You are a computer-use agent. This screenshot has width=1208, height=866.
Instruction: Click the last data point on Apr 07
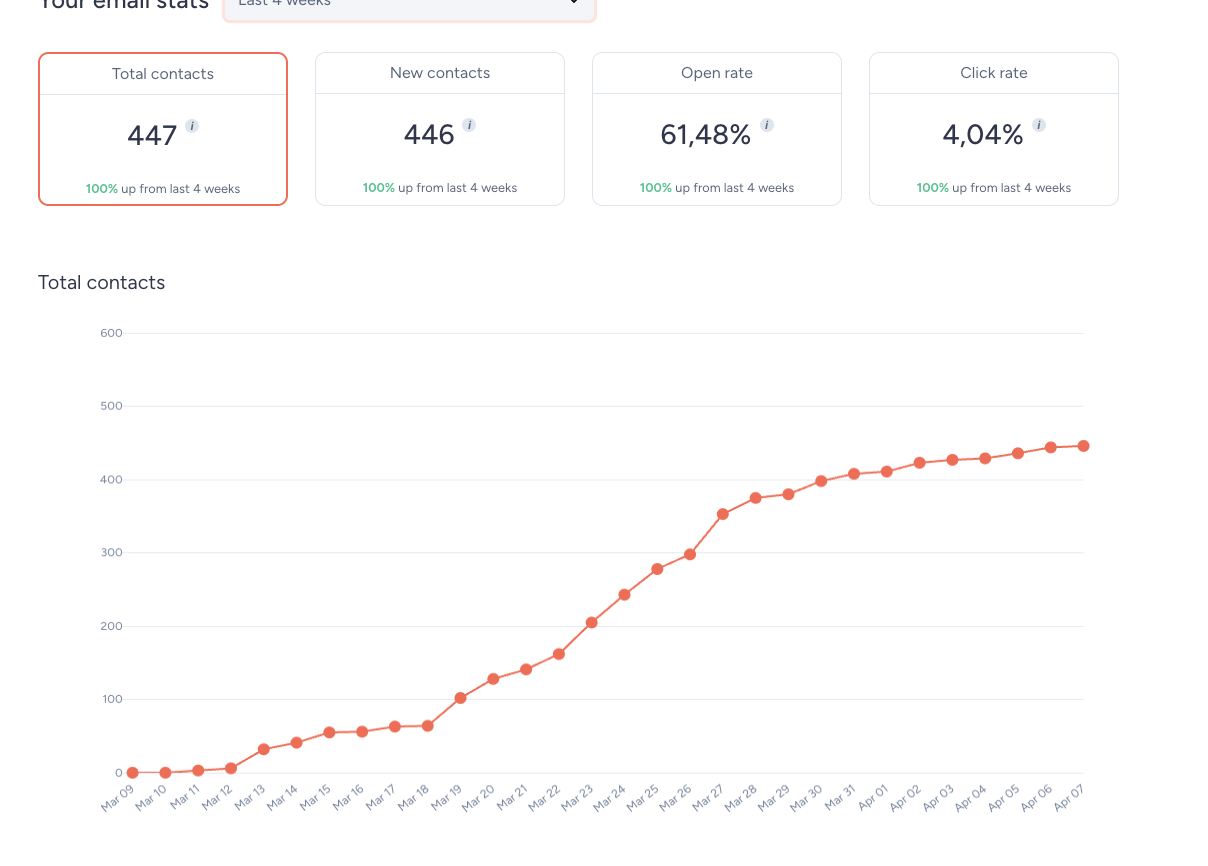[1083, 446]
